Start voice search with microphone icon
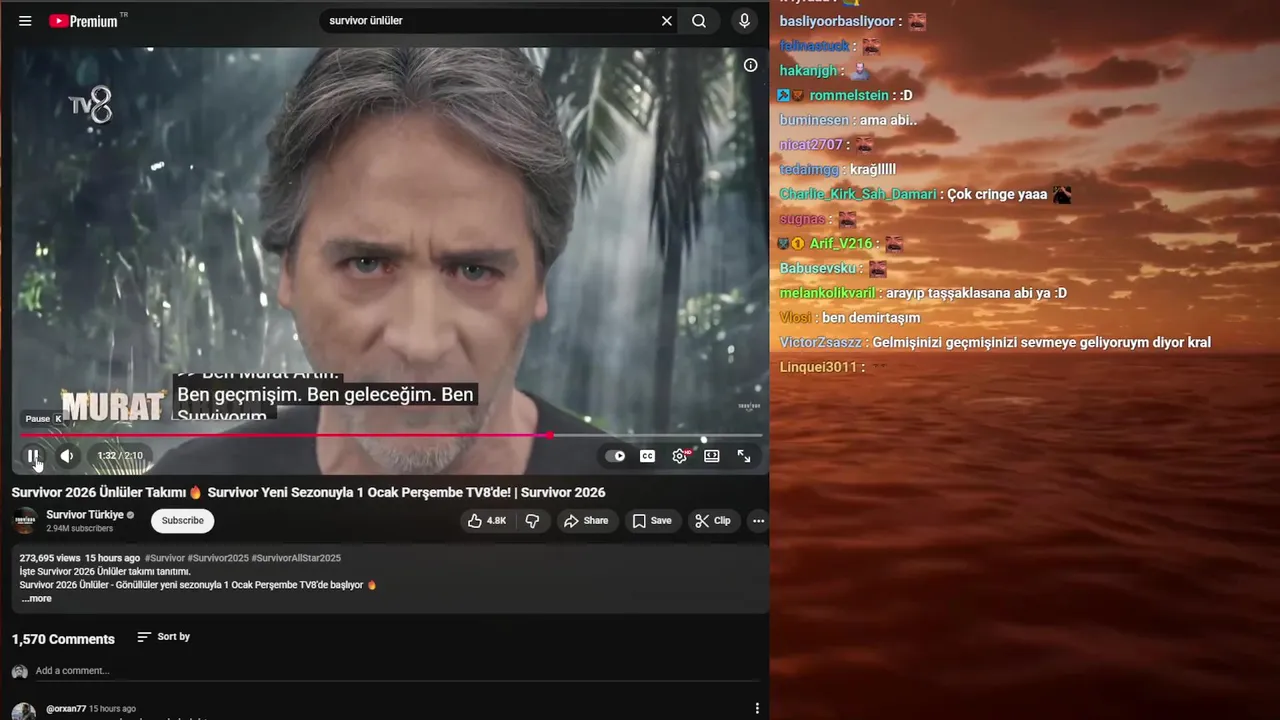1280x720 pixels. [744, 21]
